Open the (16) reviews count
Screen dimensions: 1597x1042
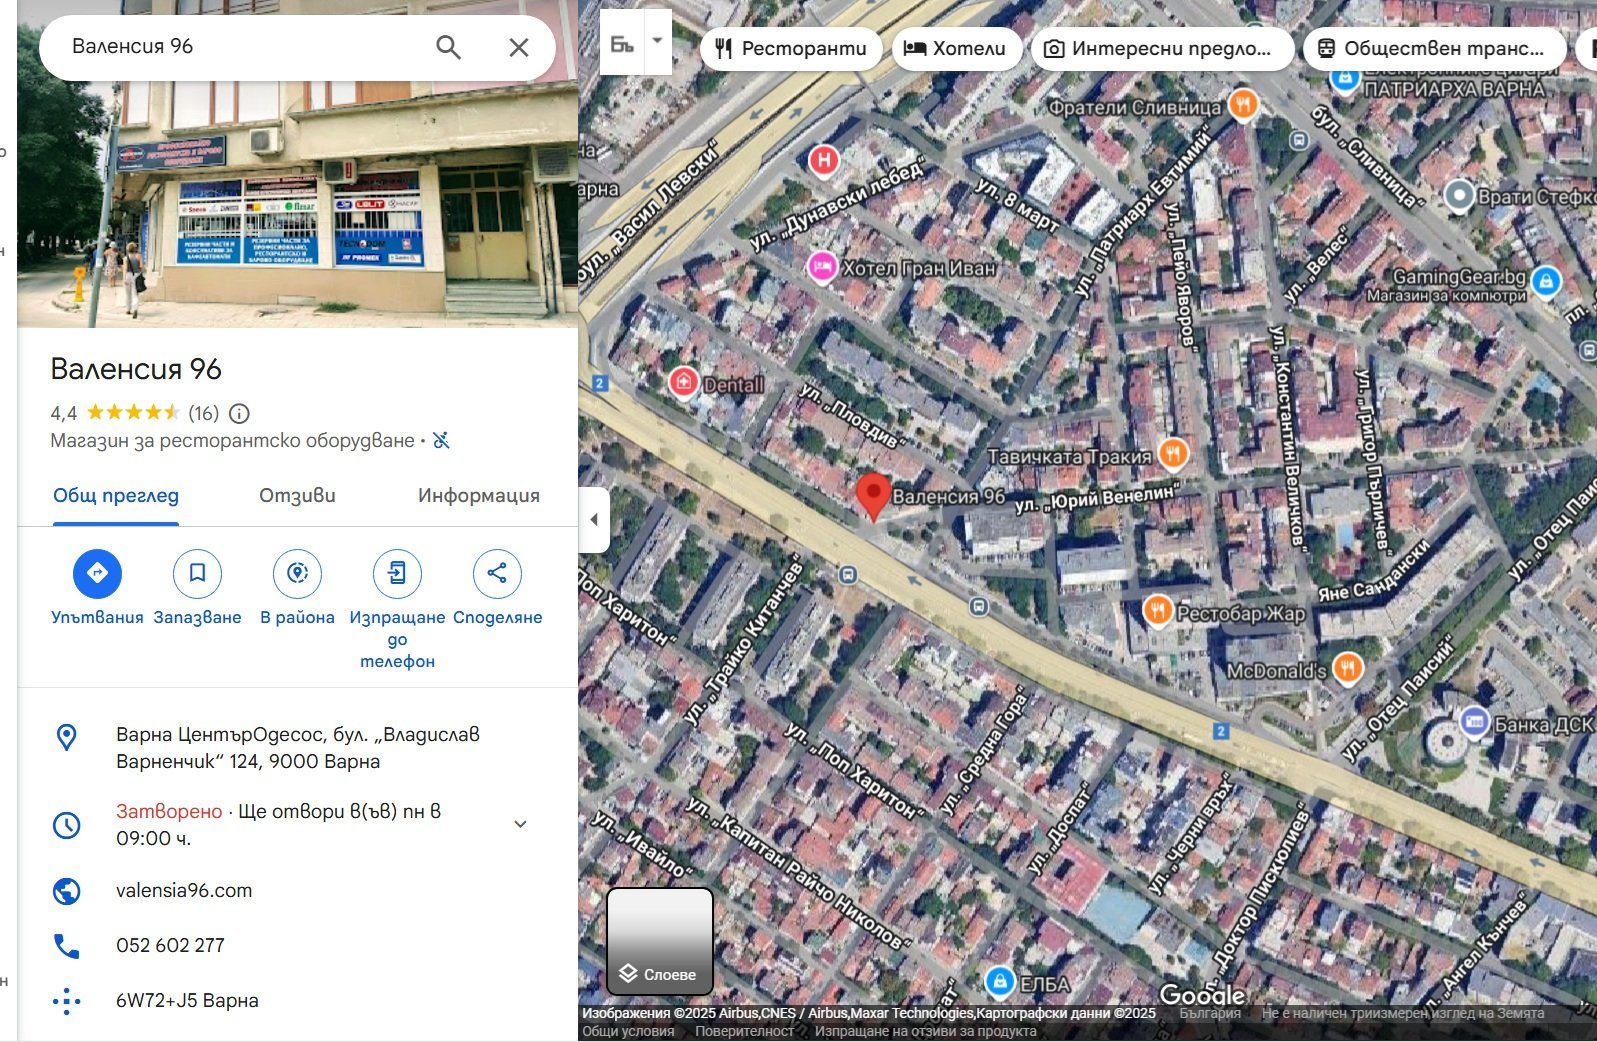point(204,413)
